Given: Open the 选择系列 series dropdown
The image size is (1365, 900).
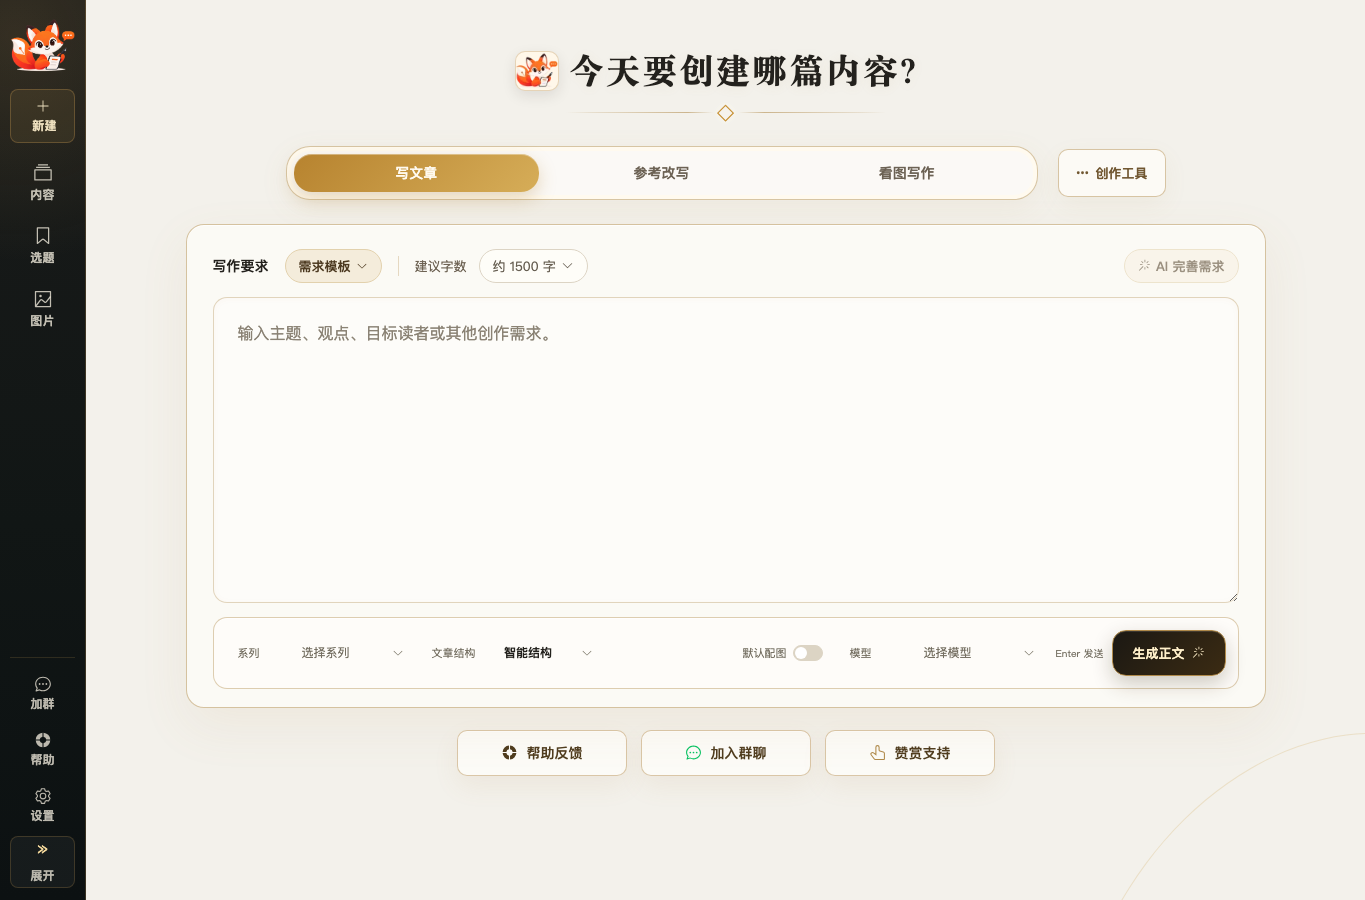Looking at the screenshot, I should 351,653.
